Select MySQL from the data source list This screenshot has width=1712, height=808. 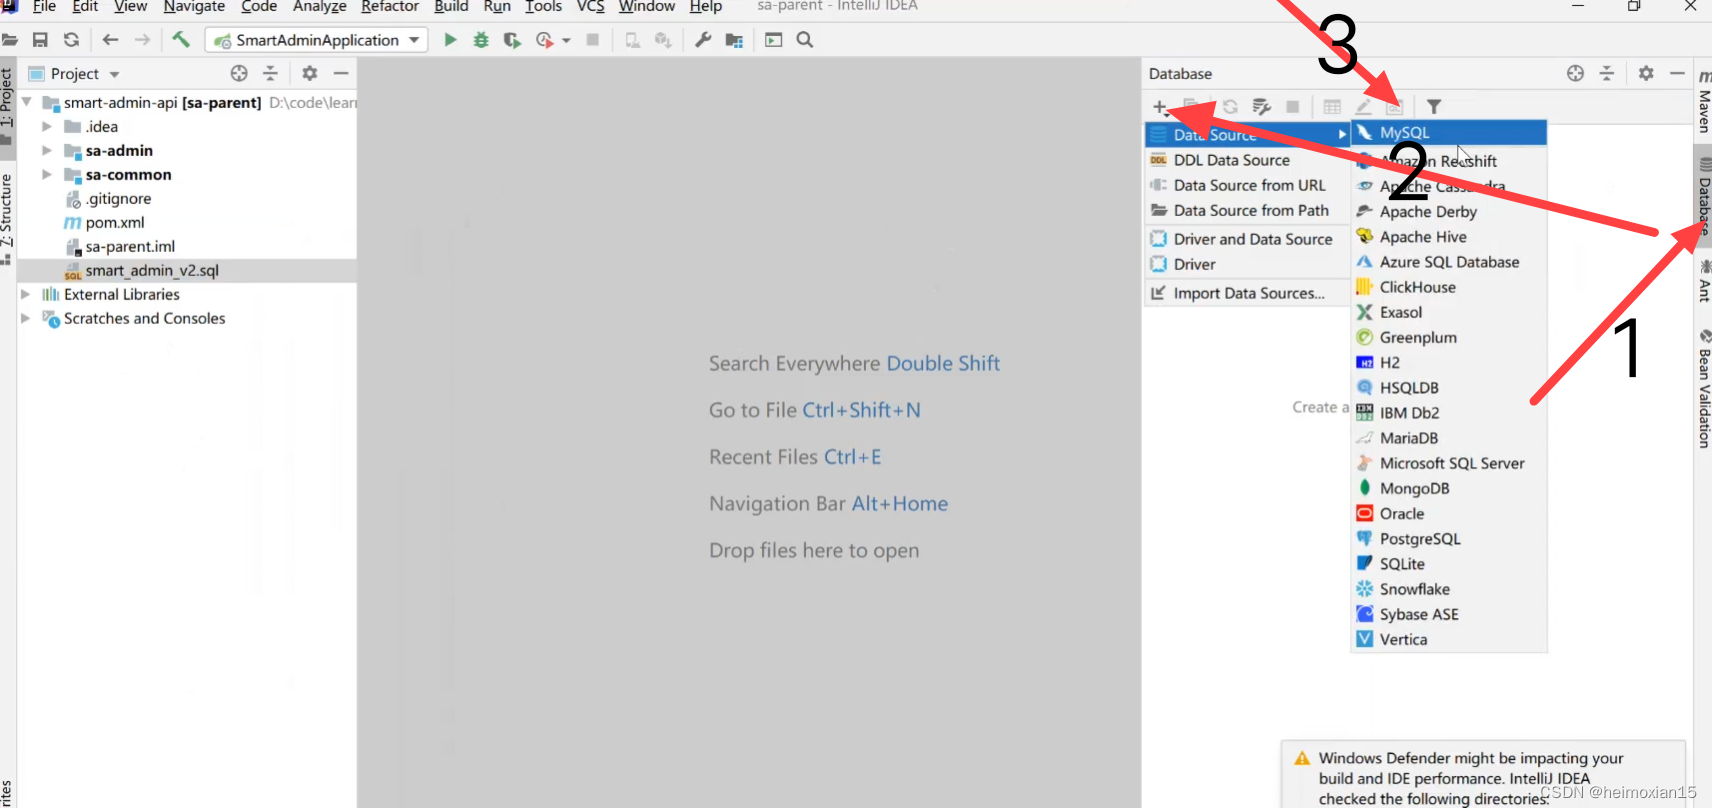click(x=1404, y=133)
